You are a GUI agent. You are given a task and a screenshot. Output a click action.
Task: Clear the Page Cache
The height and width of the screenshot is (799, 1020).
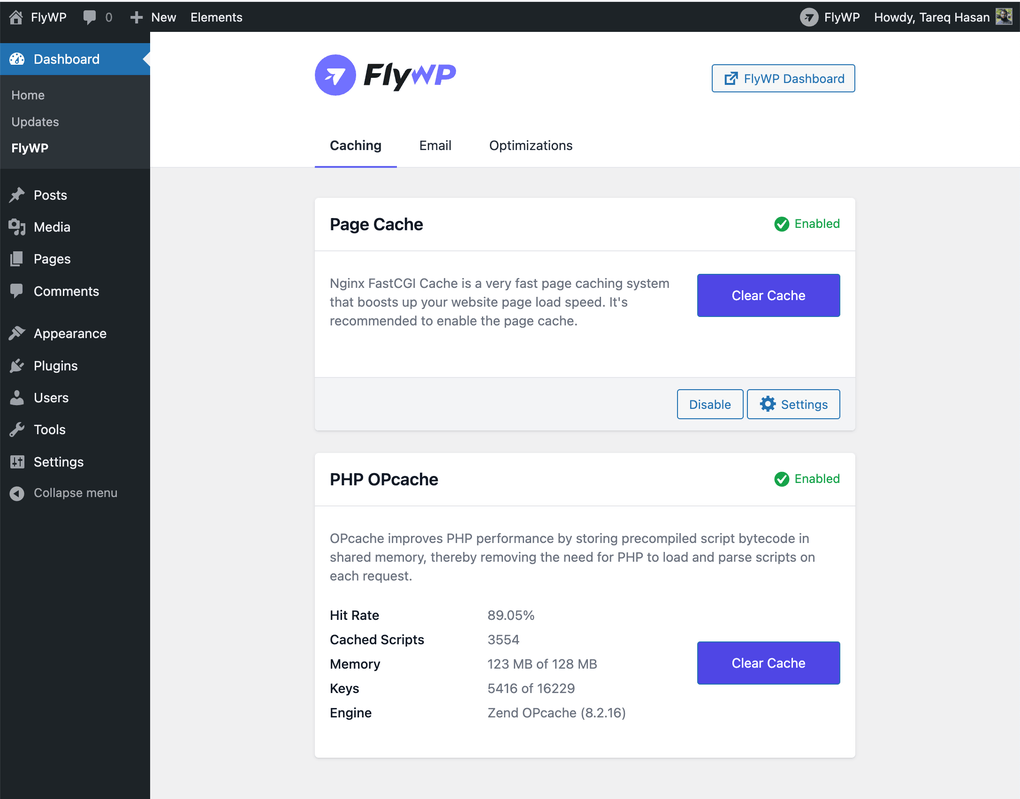[768, 295]
